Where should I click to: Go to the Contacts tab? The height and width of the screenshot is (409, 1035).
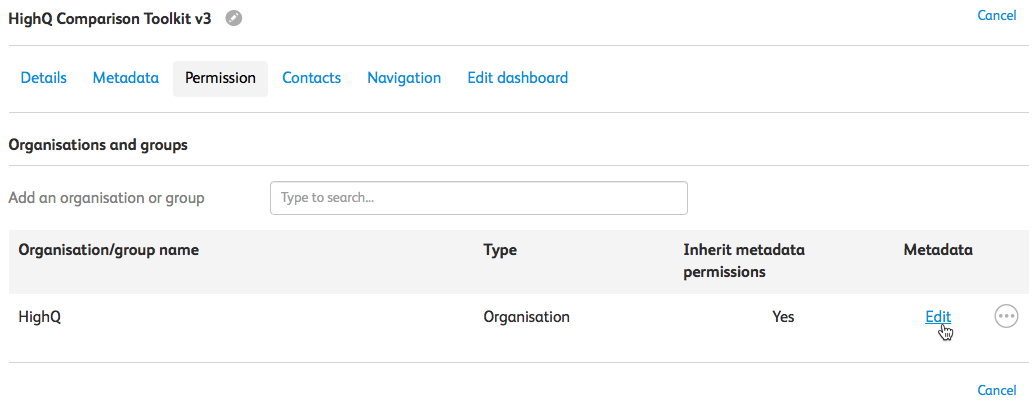(x=311, y=78)
